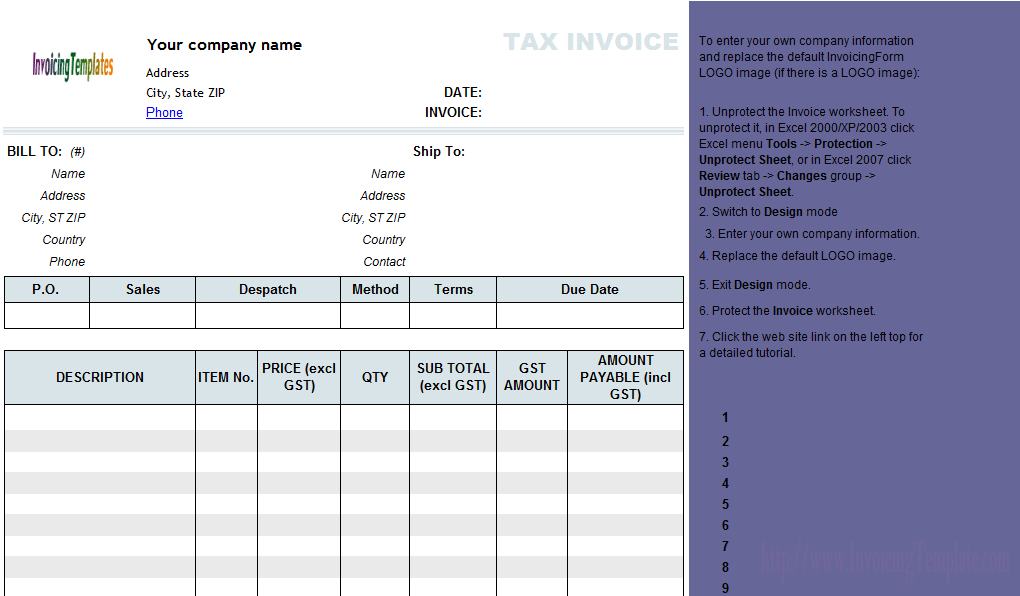Click the Sales column header

click(x=142, y=290)
